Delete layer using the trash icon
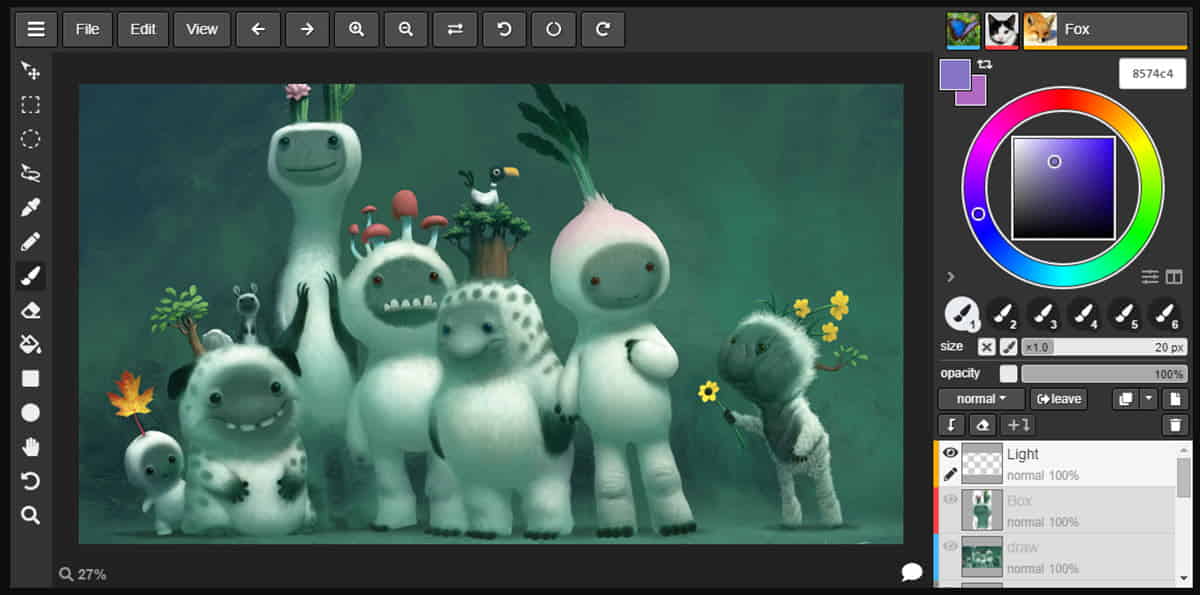Viewport: 1200px width, 595px height. 1175,425
